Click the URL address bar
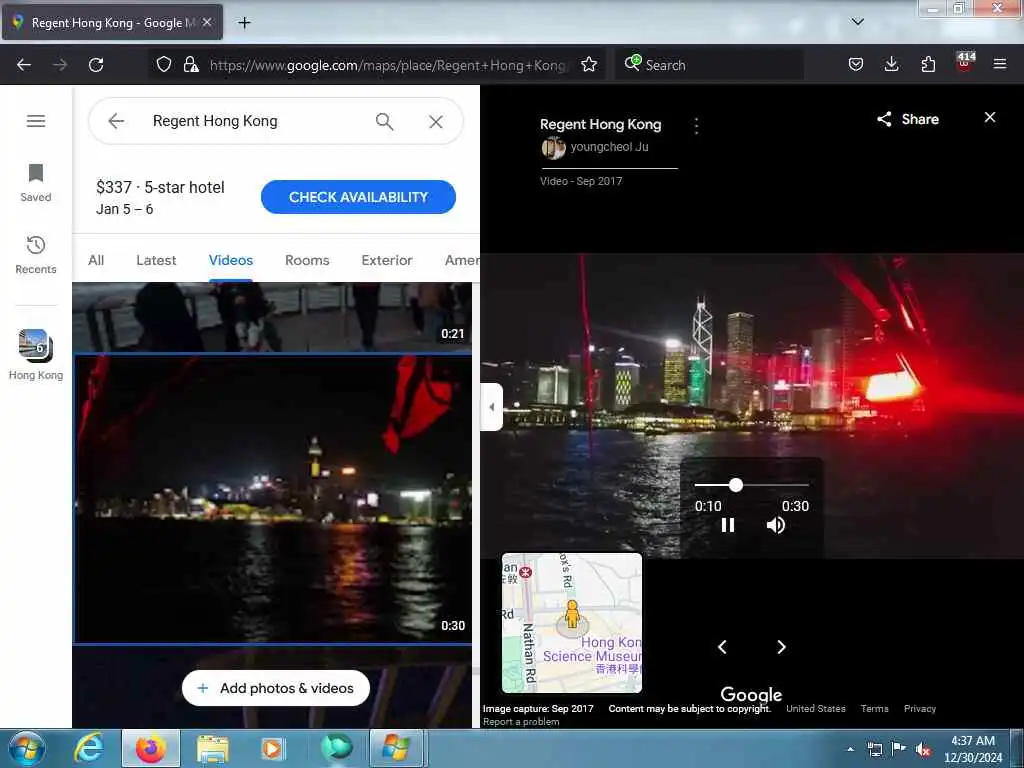Screen dimensions: 1024x768 389,65
